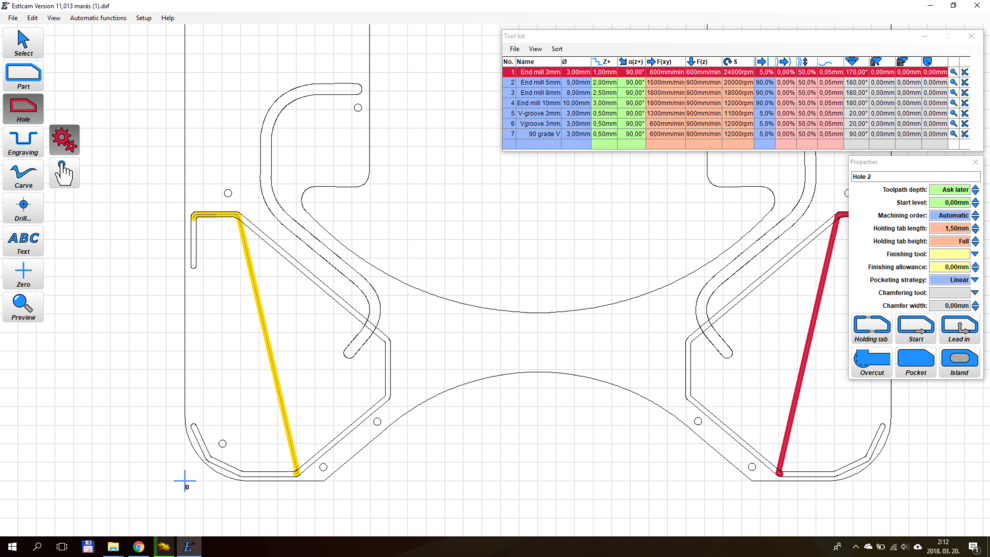Click the hand manual selection icon
The height and width of the screenshot is (557, 990).
click(x=64, y=173)
